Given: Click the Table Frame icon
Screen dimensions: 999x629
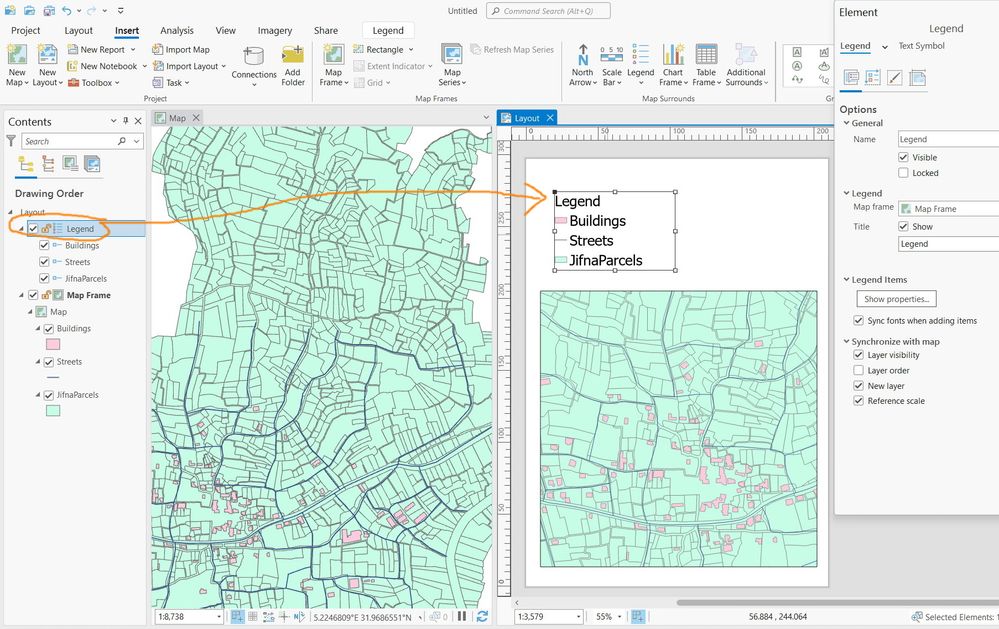Looking at the screenshot, I should [706, 64].
